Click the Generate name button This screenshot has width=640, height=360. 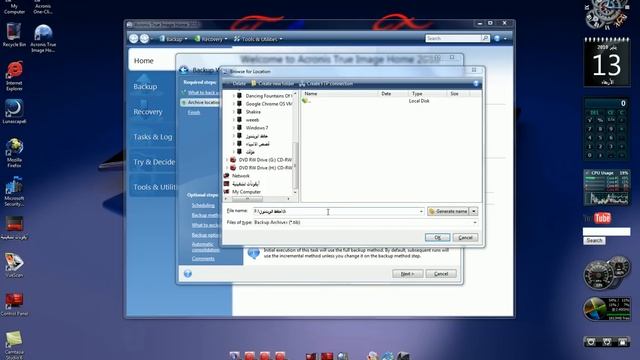tap(449, 211)
